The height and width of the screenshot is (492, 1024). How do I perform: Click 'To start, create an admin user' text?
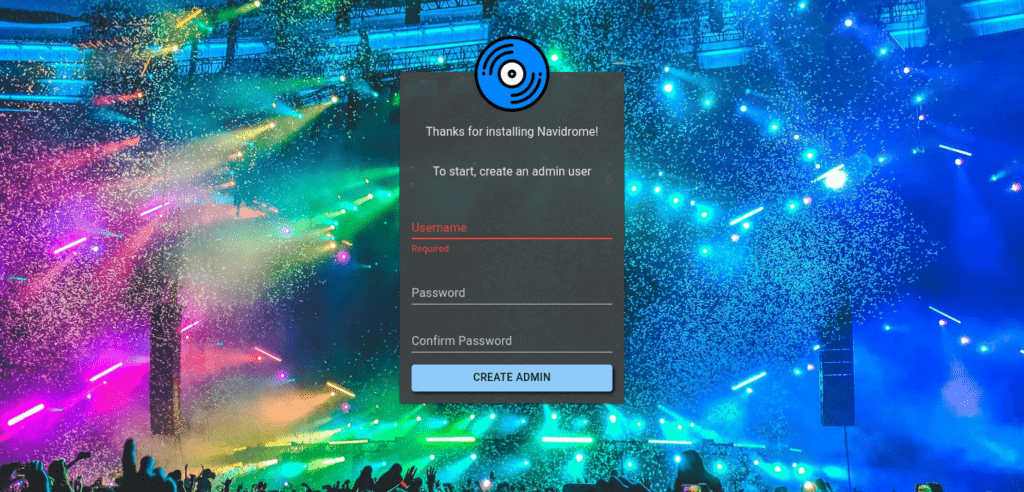[511, 171]
